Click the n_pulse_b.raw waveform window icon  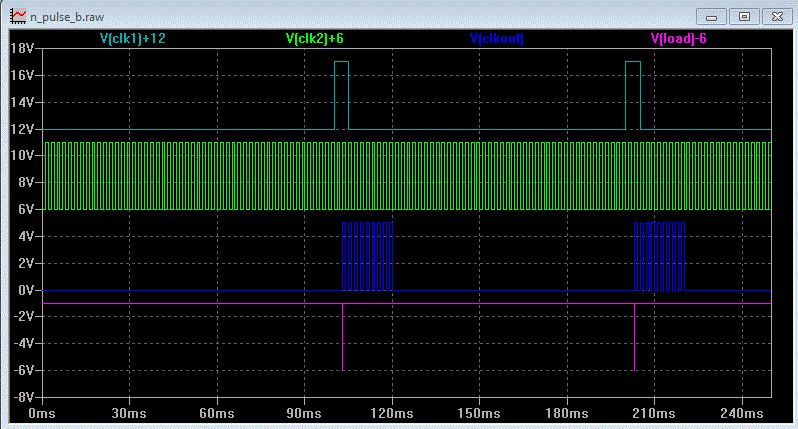(x=18, y=16)
